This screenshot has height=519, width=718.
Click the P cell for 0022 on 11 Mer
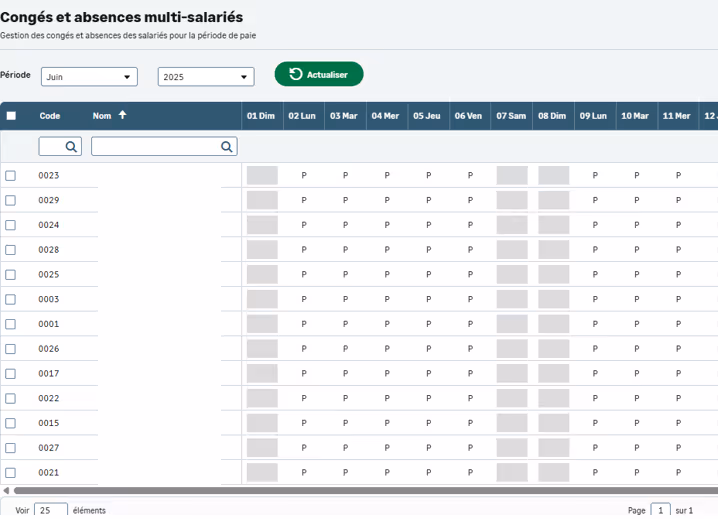click(678, 398)
